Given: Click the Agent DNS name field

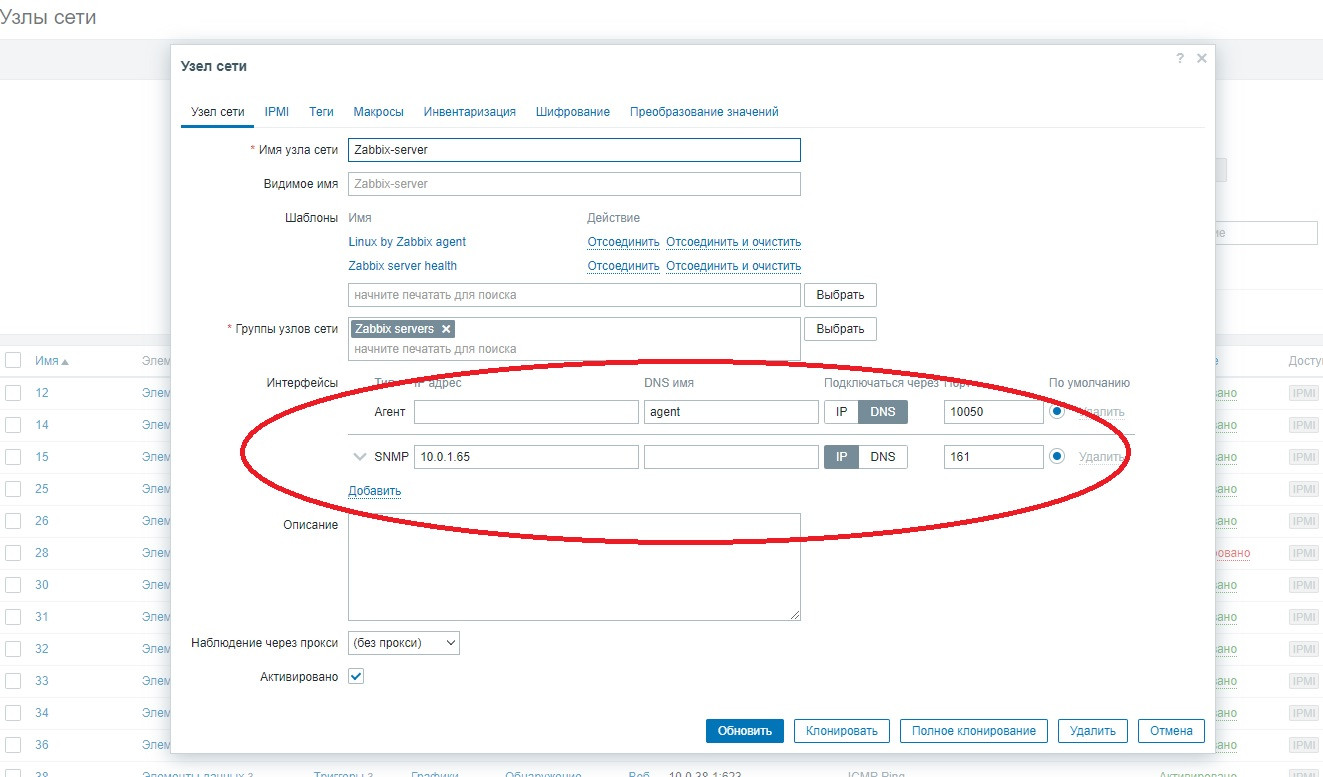Looking at the screenshot, I should click(731, 412).
